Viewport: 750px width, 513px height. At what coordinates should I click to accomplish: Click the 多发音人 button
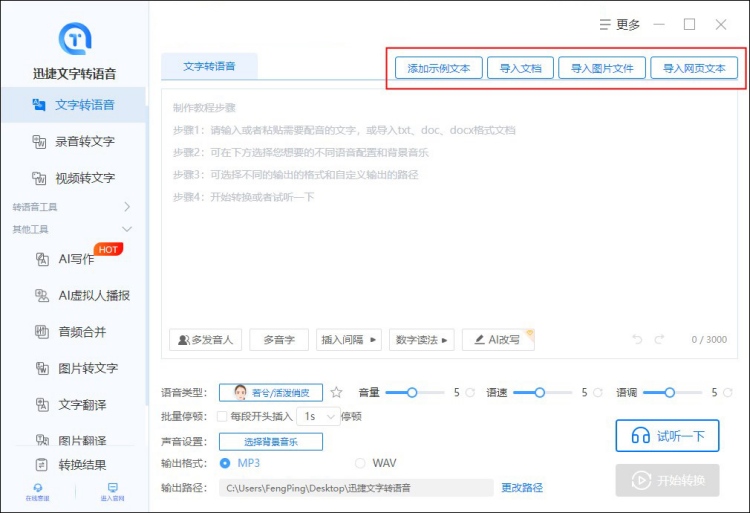206,339
